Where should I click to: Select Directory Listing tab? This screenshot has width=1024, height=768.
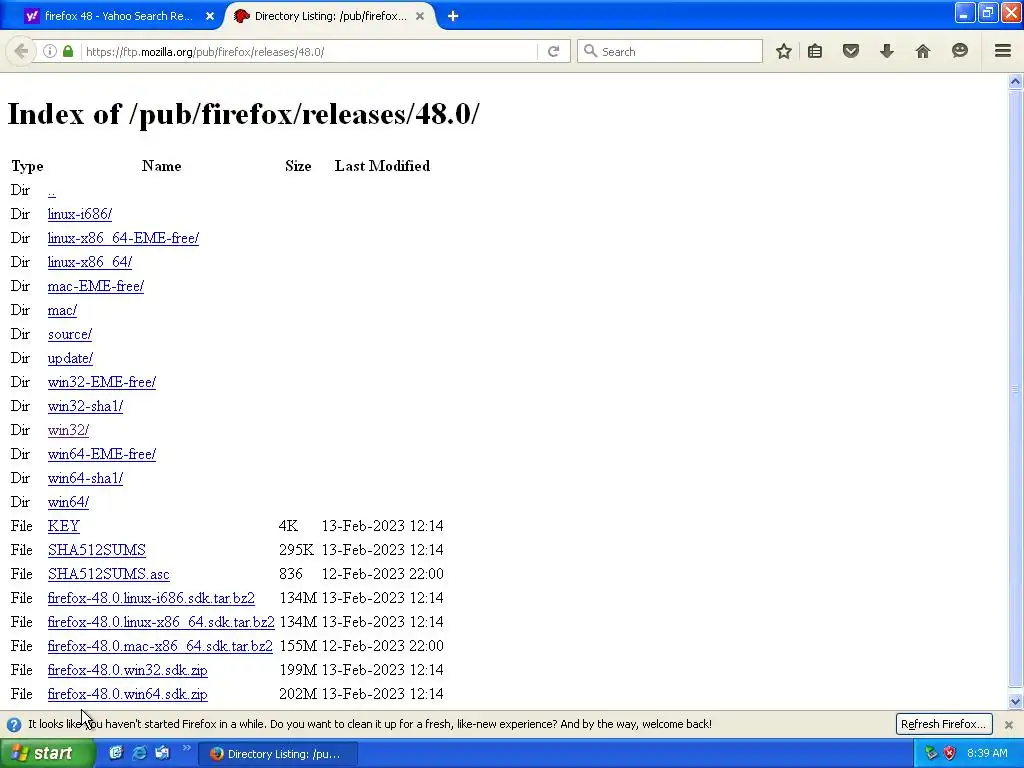[330, 16]
